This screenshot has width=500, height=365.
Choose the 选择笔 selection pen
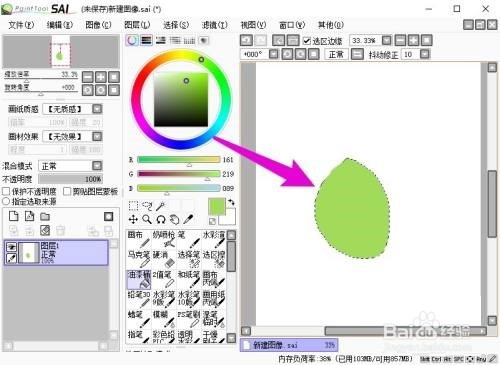188,259
